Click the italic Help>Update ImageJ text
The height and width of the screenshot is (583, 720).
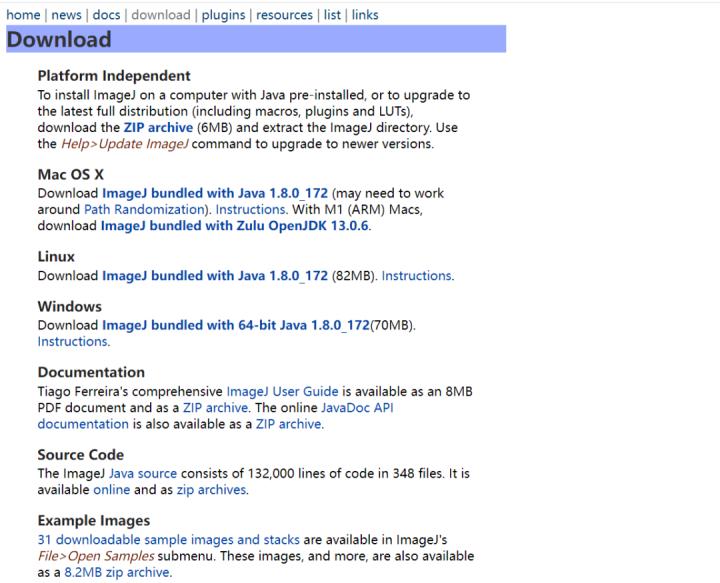[x=124, y=144]
